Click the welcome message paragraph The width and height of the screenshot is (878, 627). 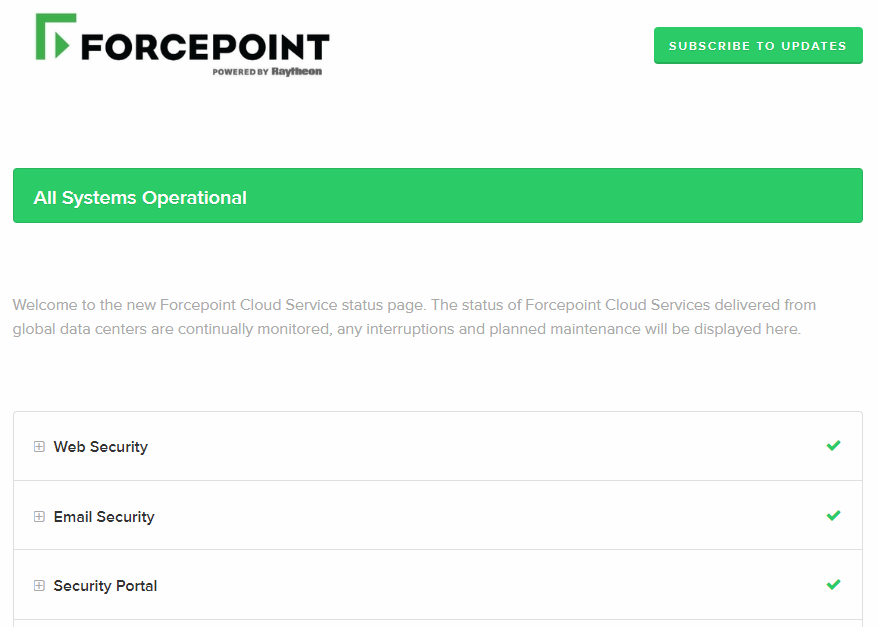pyautogui.click(x=414, y=317)
